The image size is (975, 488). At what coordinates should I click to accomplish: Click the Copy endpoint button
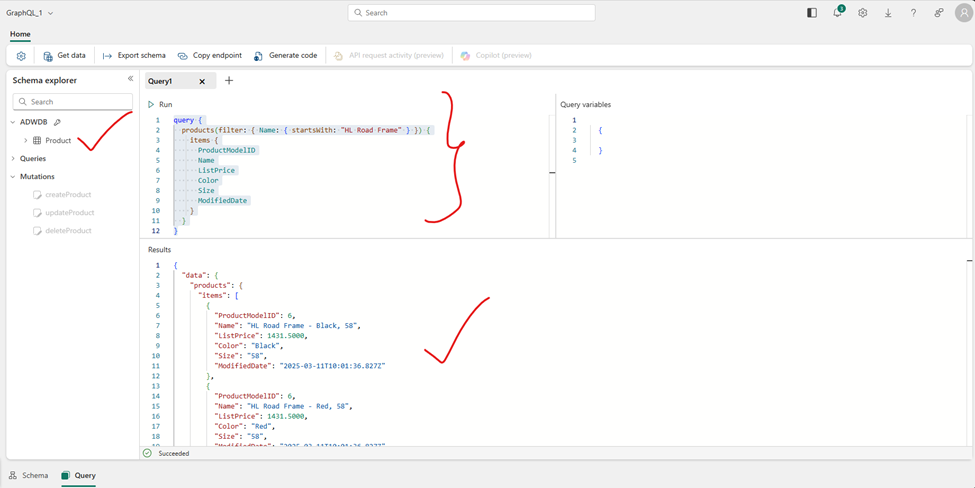point(210,56)
